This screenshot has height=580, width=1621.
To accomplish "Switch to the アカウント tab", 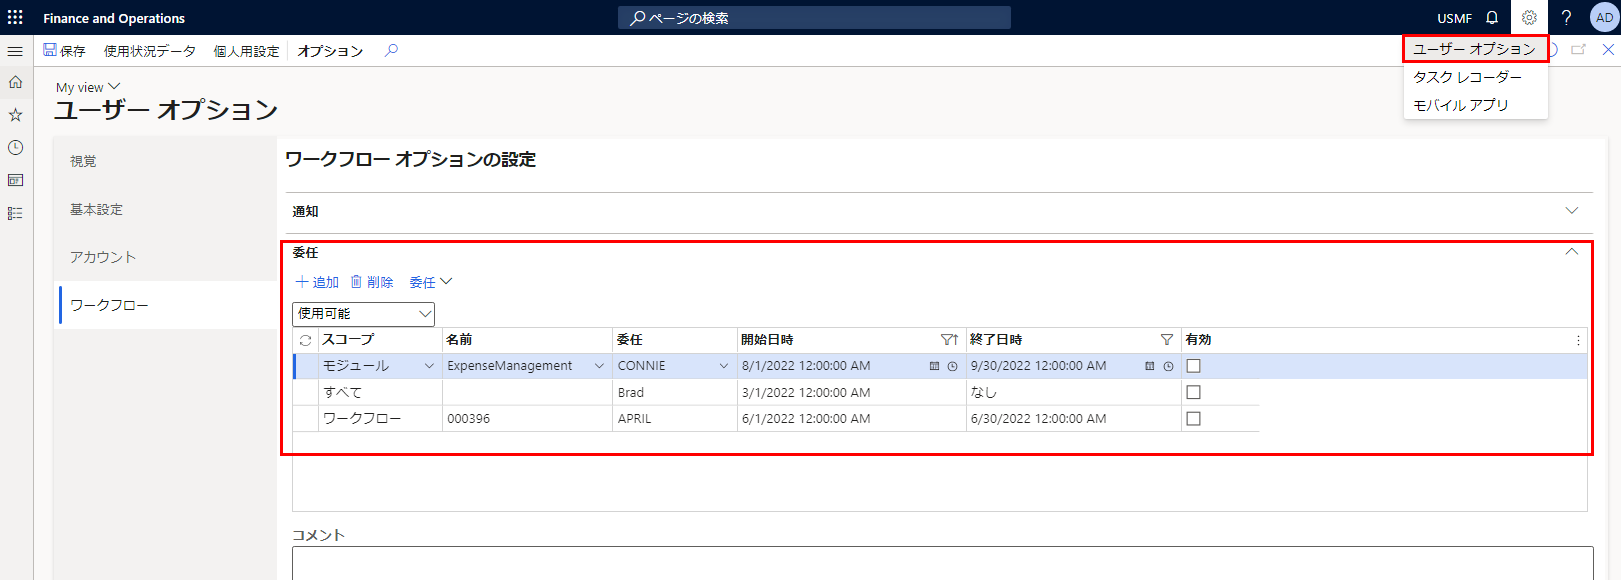I will coord(166,257).
